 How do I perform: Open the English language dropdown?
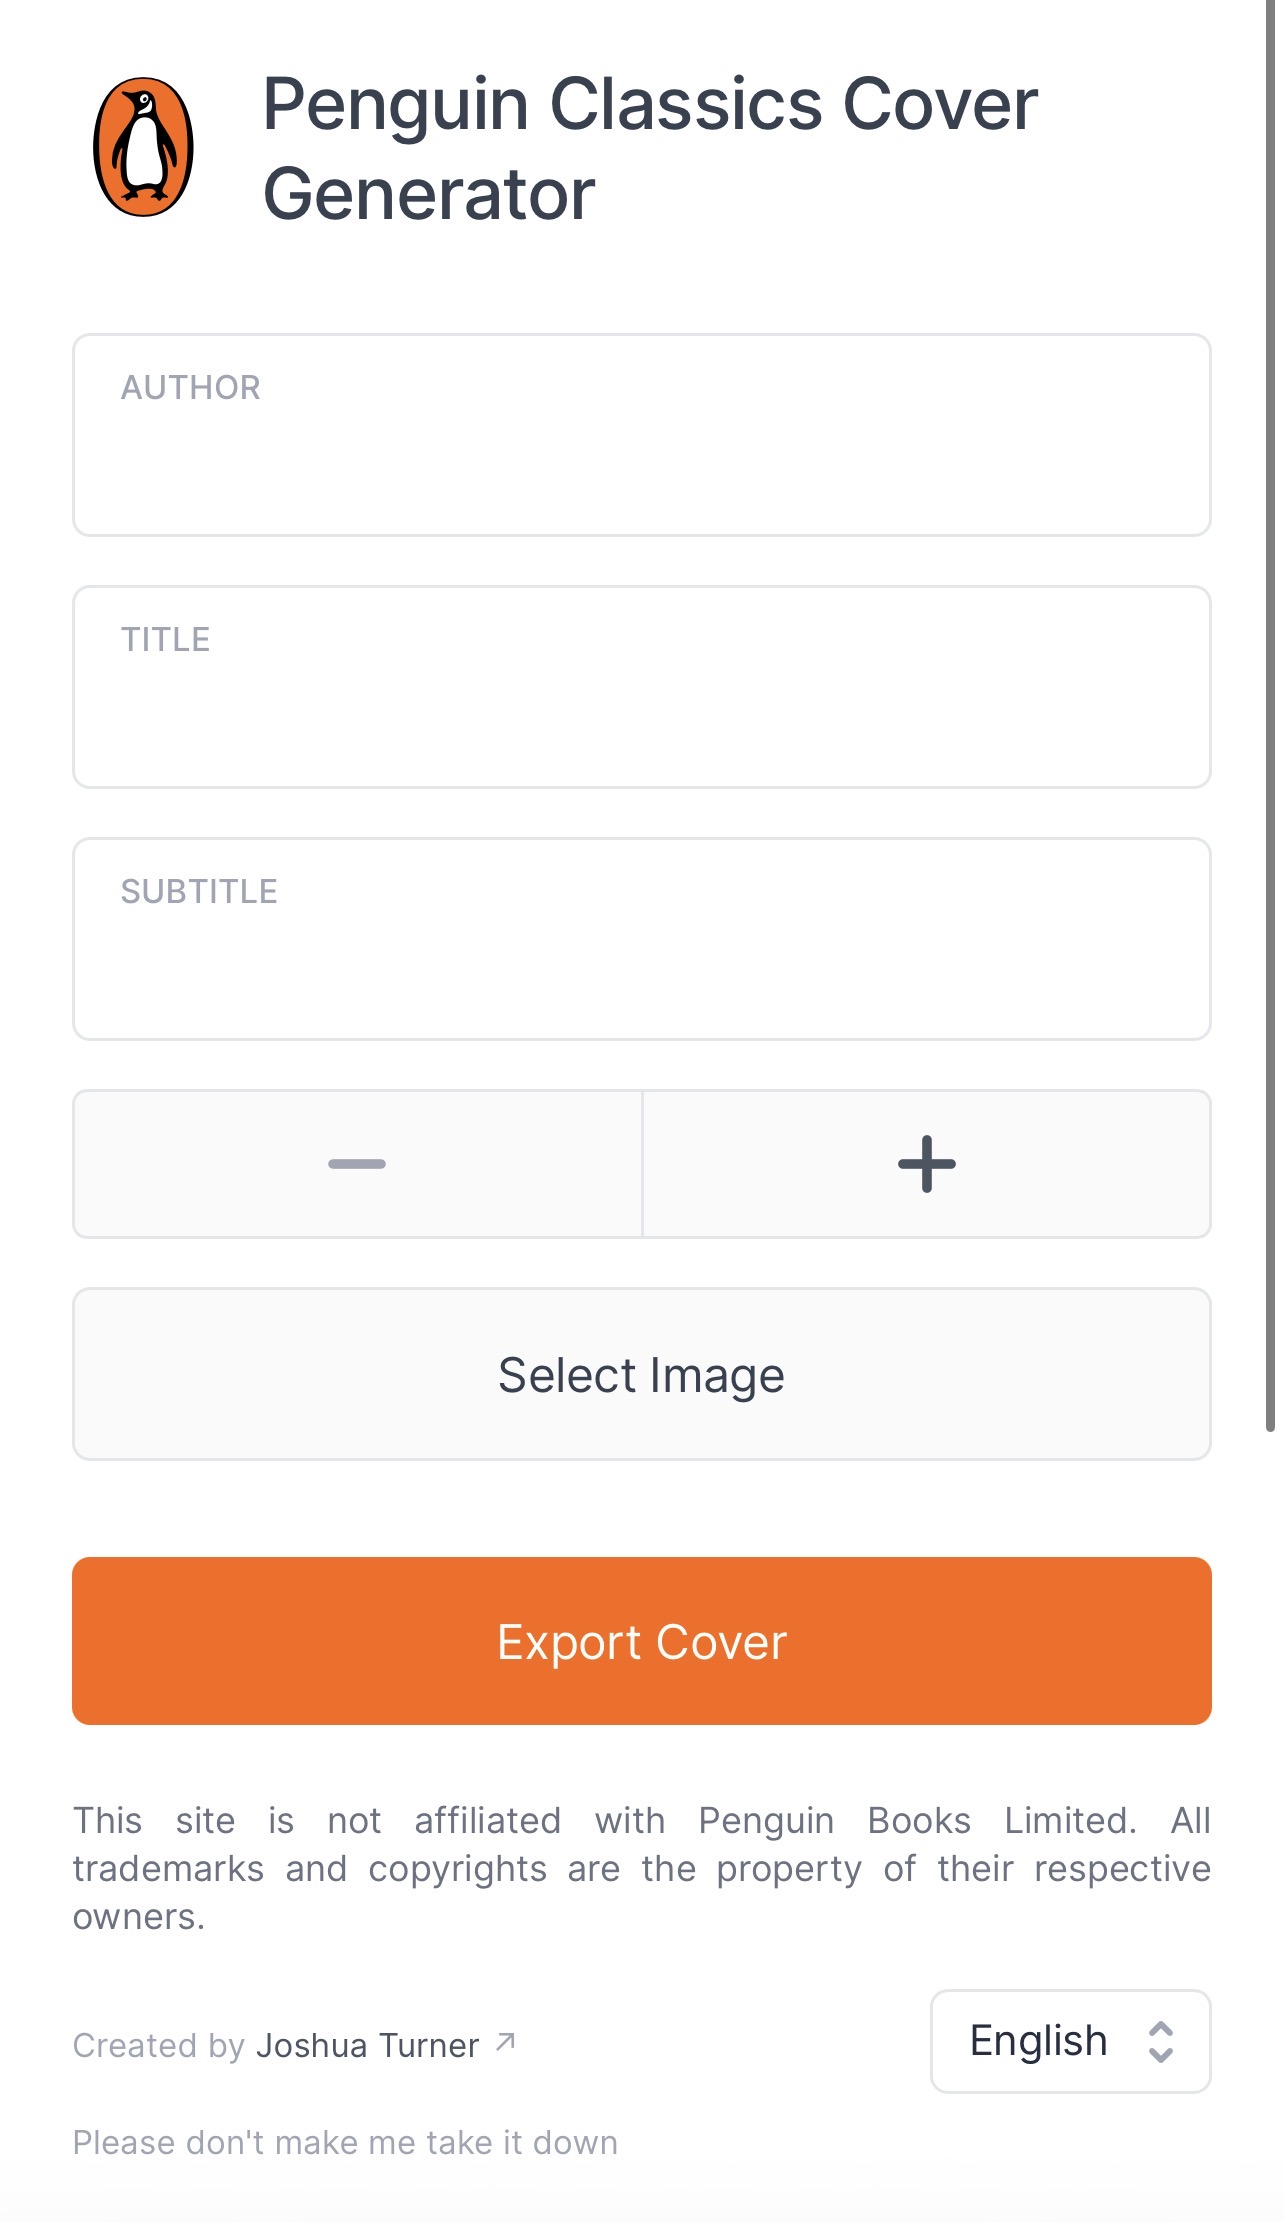[1071, 2041]
